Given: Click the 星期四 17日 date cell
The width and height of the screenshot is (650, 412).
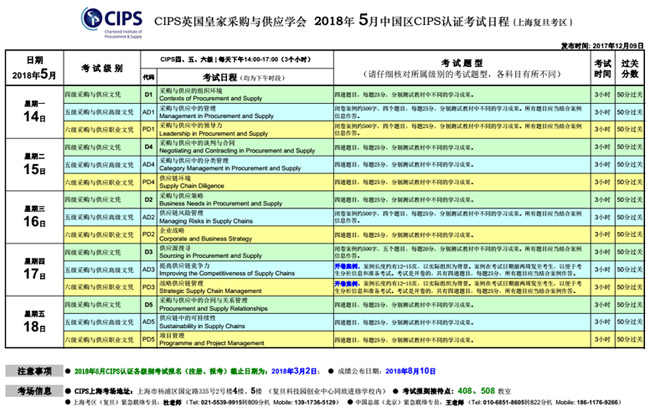Looking at the screenshot, I should pos(34,269).
